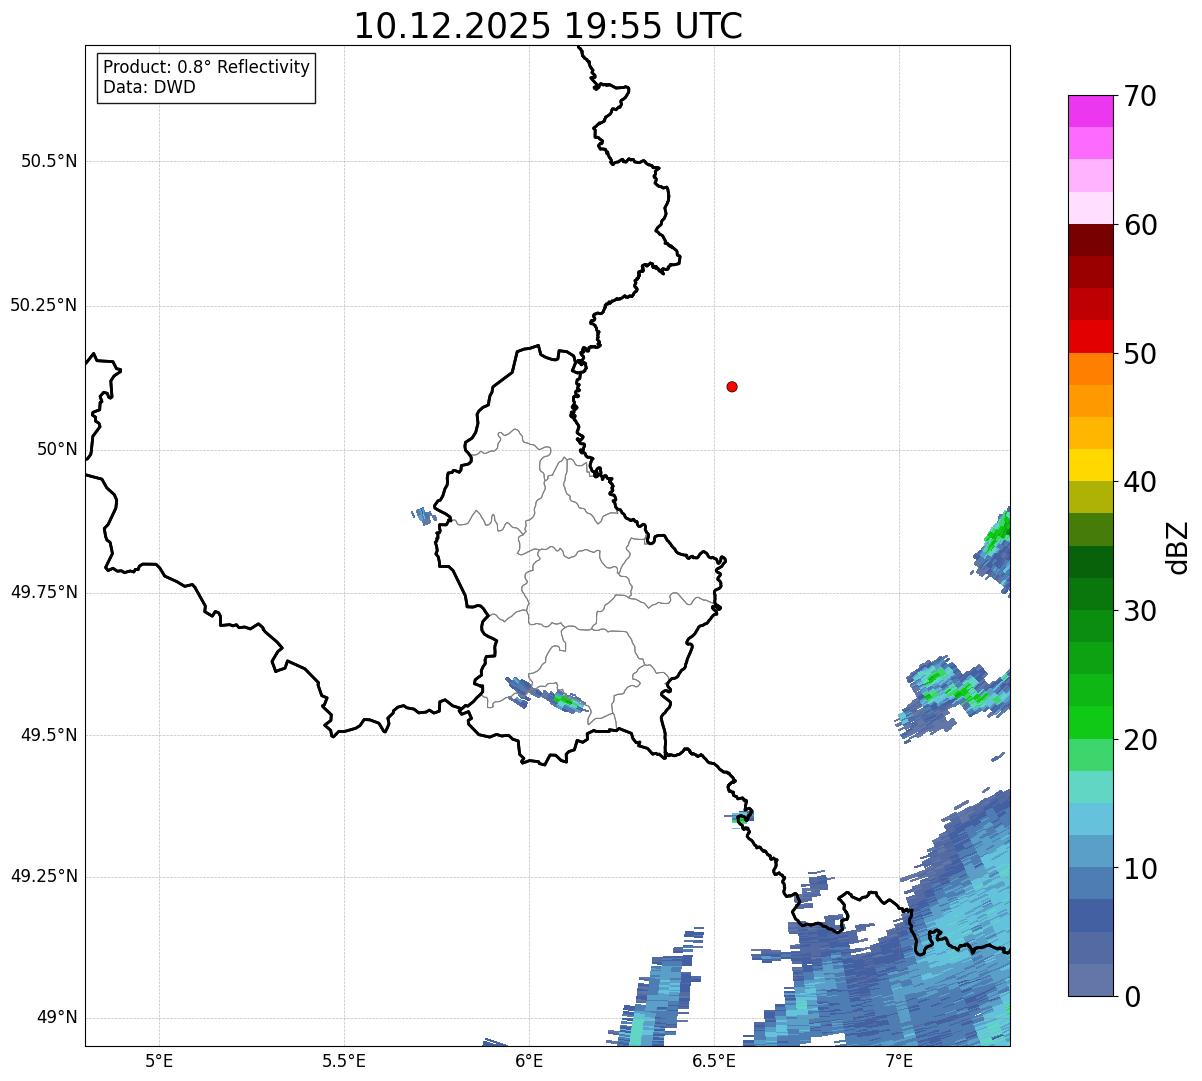
Task: Click the '50.5°N' latitude label
Action: pos(49,161)
